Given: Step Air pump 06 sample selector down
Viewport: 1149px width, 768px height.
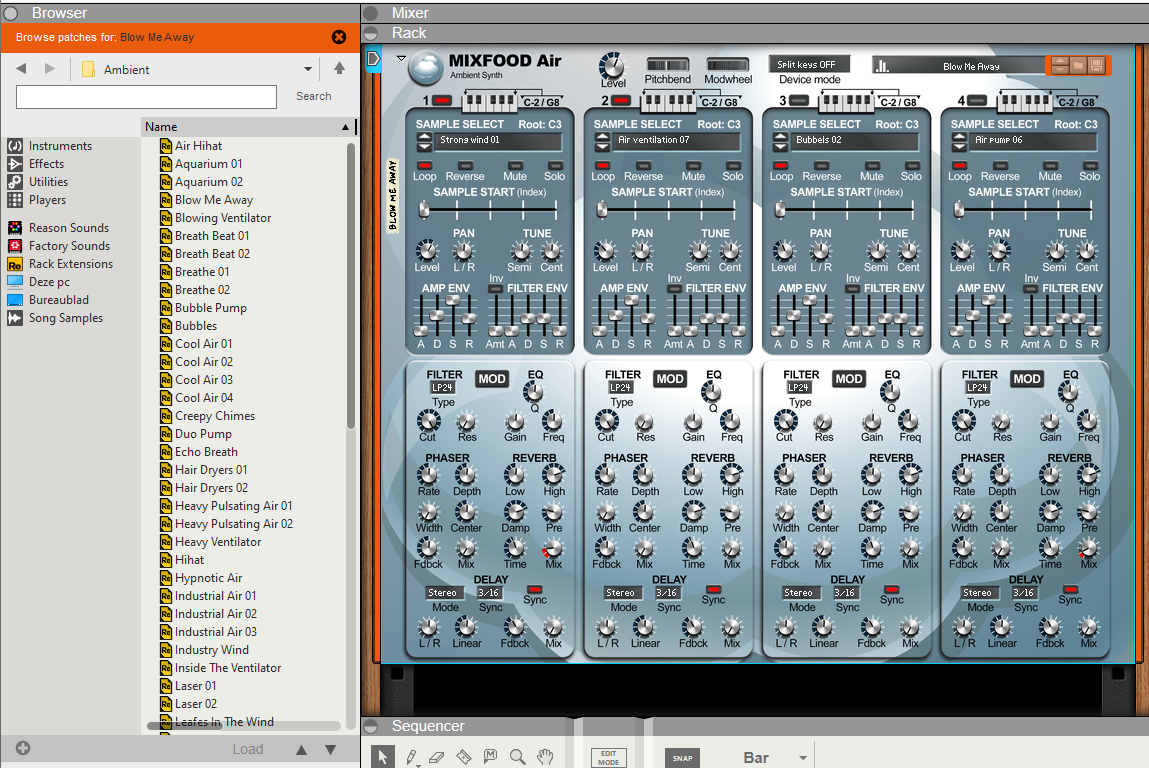Looking at the screenshot, I should (959, 147).
